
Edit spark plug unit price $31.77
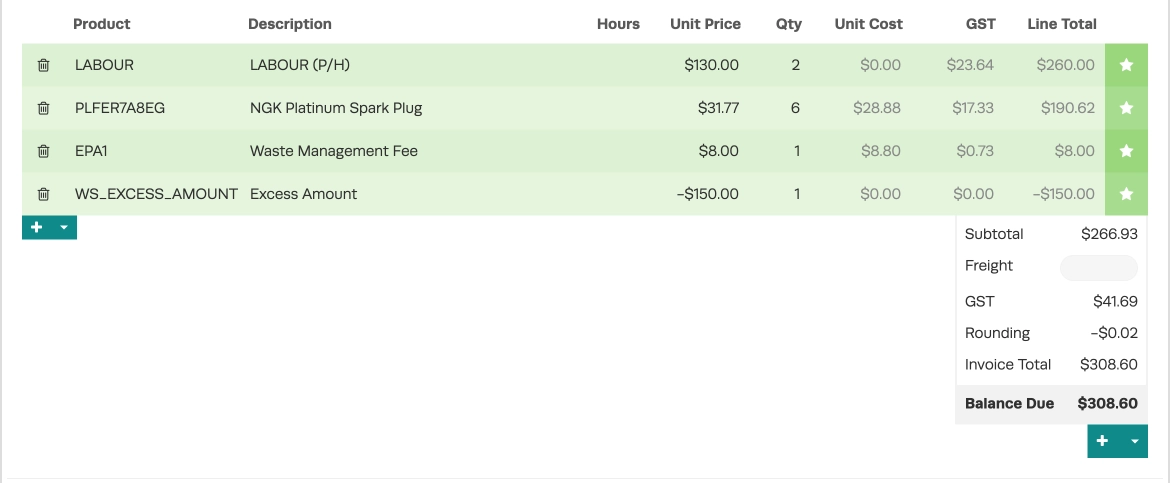[719, 108]
